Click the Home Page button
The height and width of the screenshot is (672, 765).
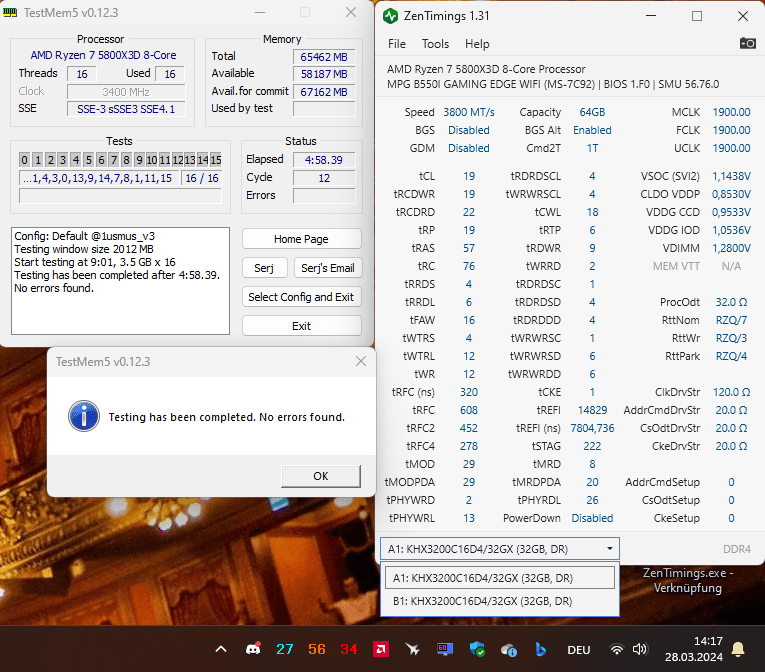302,239
